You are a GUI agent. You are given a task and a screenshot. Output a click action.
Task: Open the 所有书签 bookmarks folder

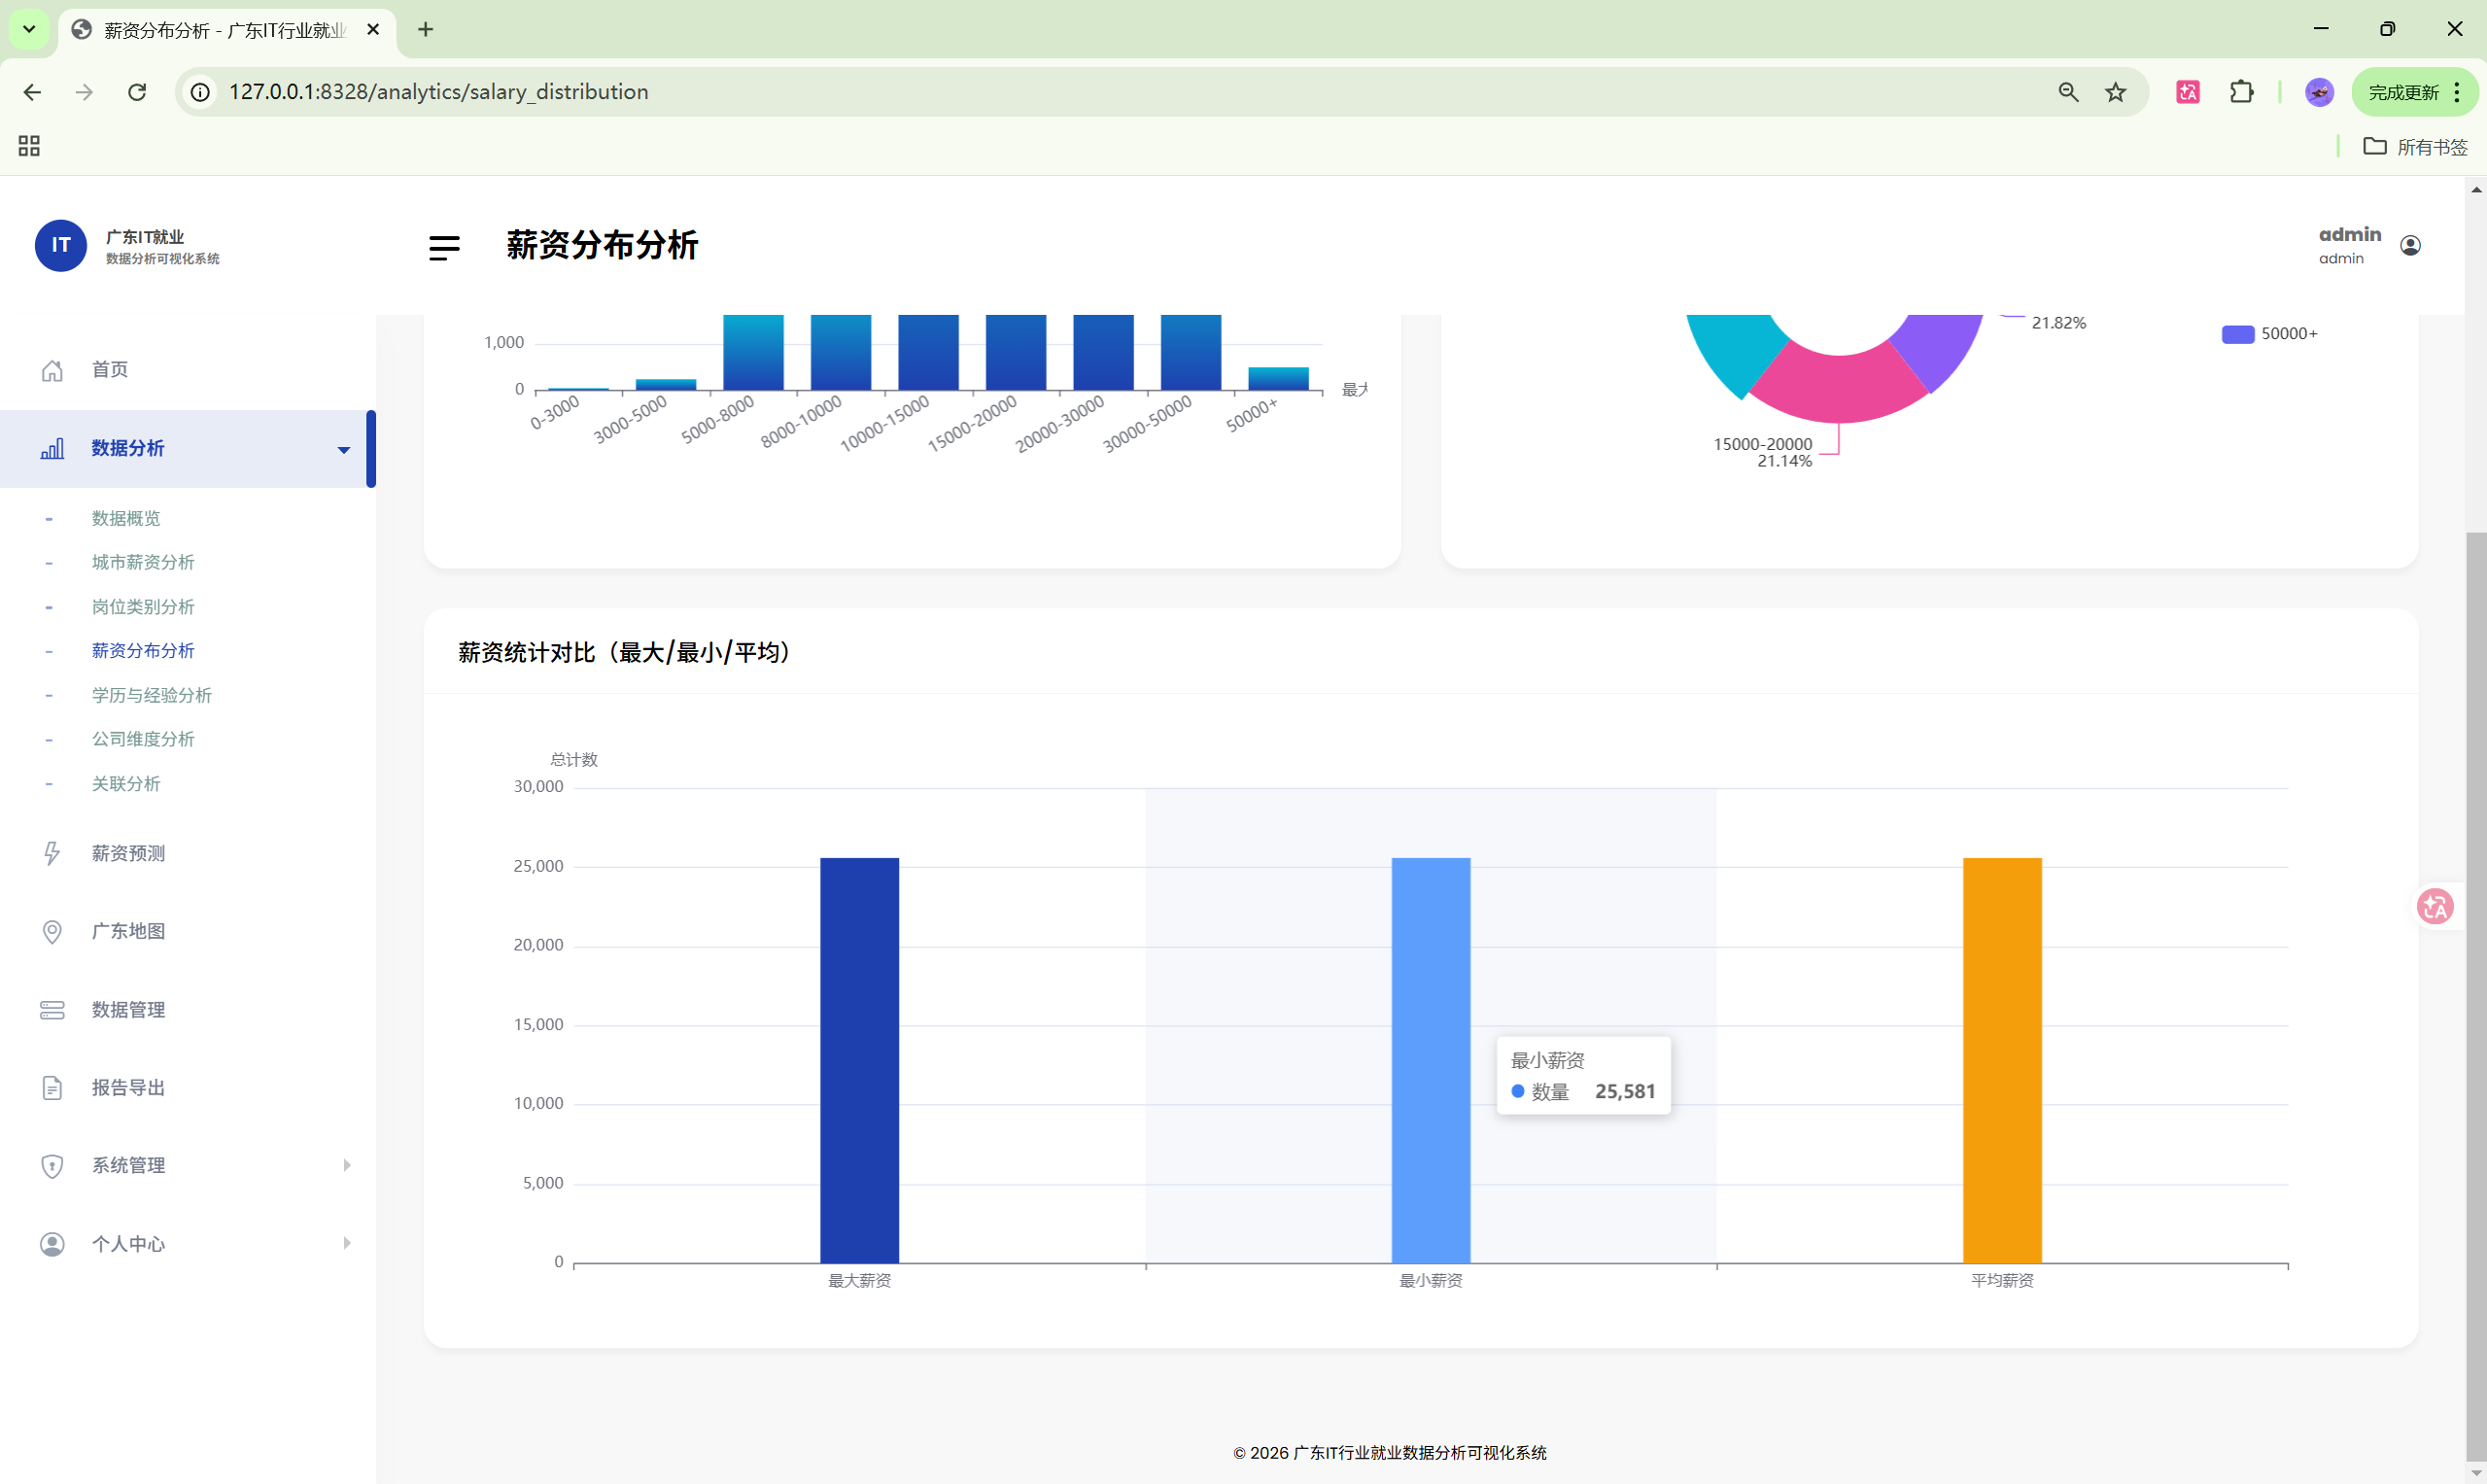click(2415, 147)
